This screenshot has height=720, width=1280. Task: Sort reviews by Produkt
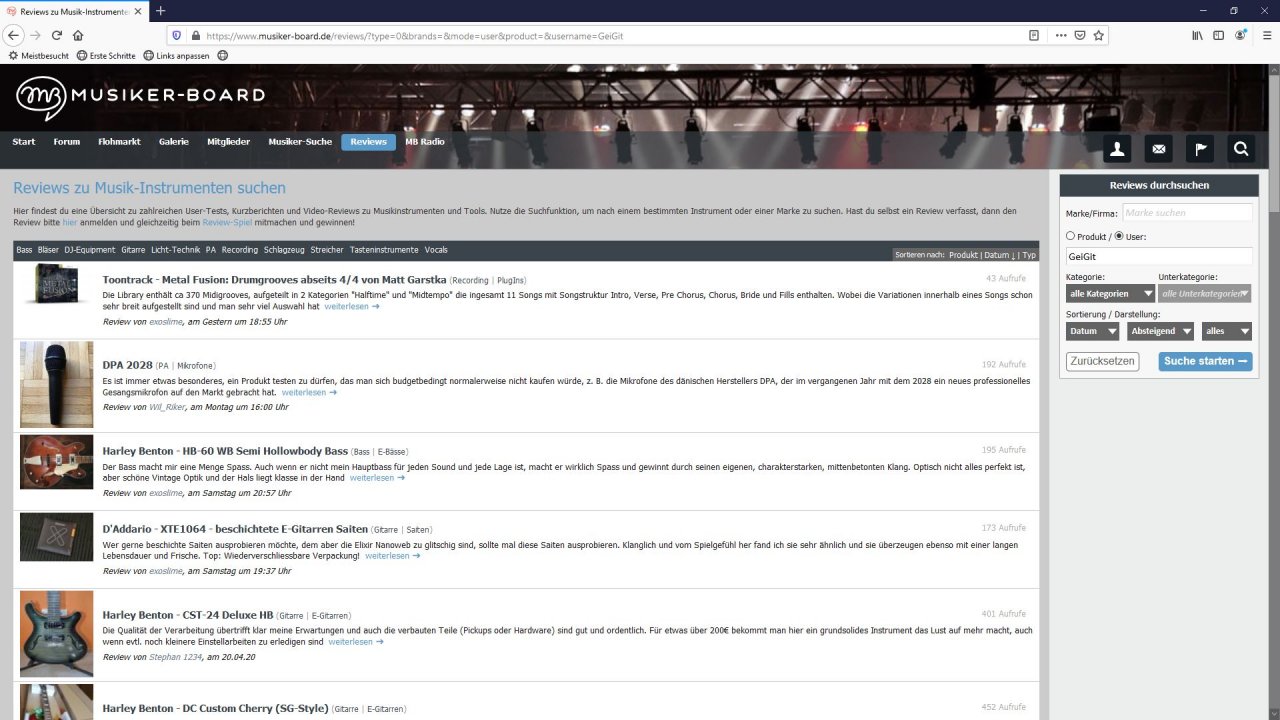[x=963, y=255]
